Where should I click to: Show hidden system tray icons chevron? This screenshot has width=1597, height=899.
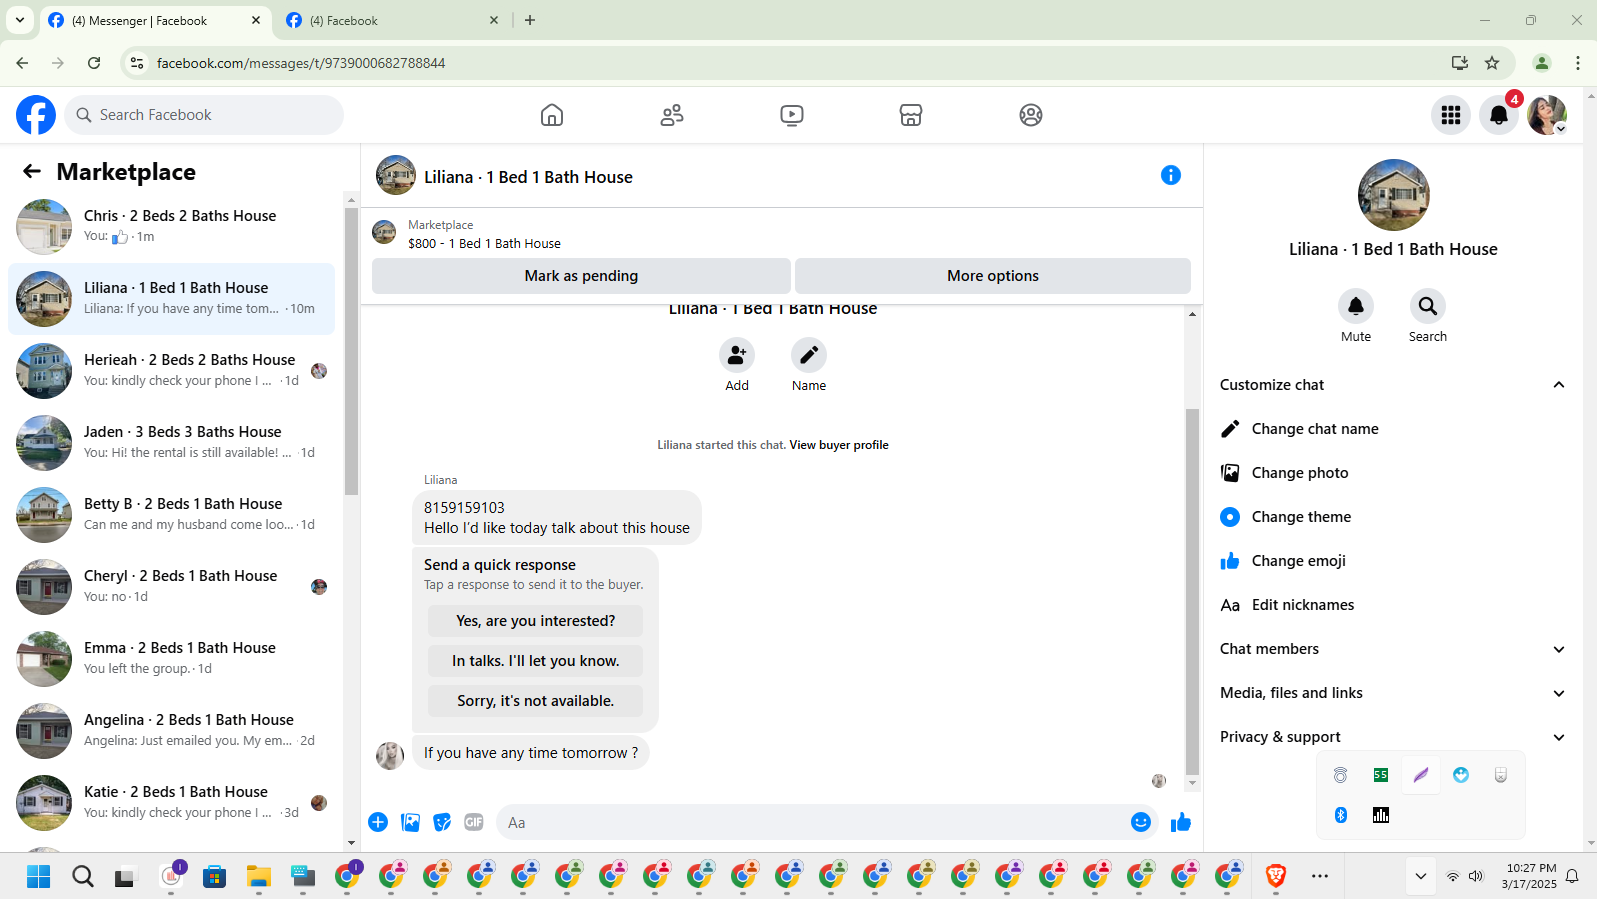point(1420,877)
